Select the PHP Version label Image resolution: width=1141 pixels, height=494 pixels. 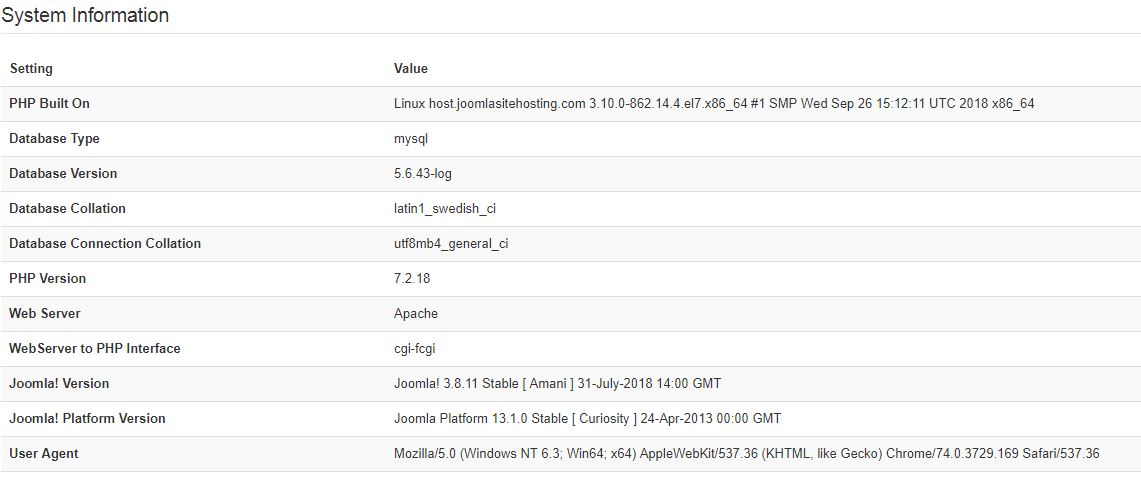47,278
